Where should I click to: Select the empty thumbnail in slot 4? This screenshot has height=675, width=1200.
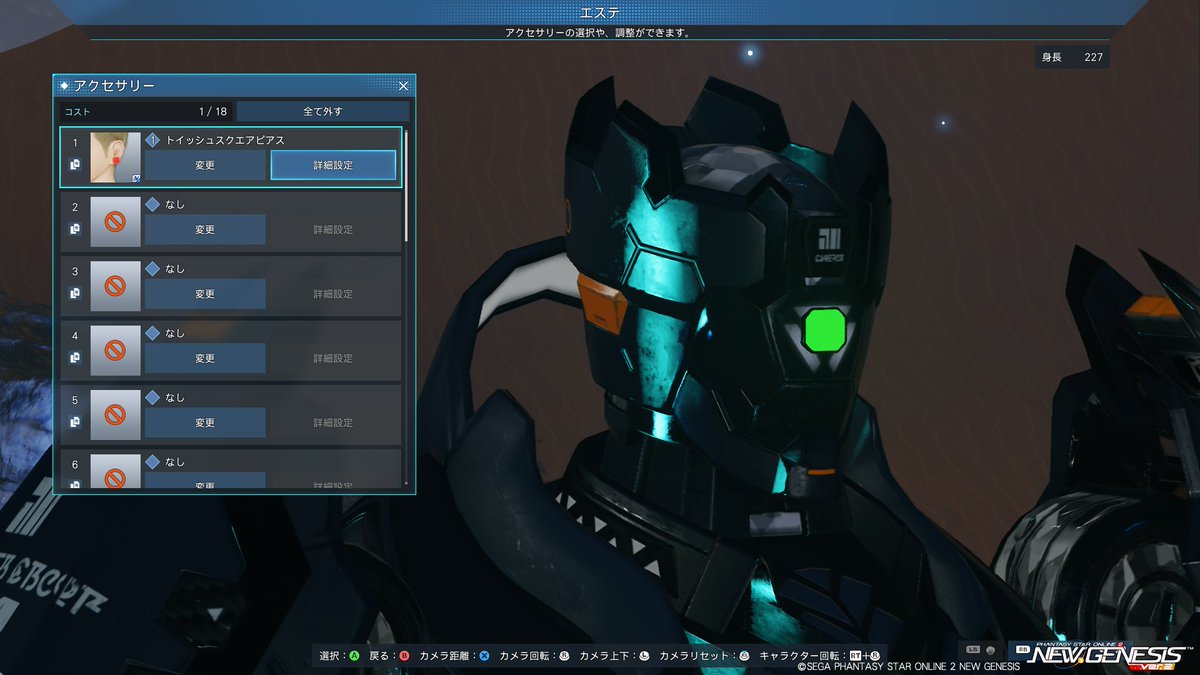click(115, 350)
